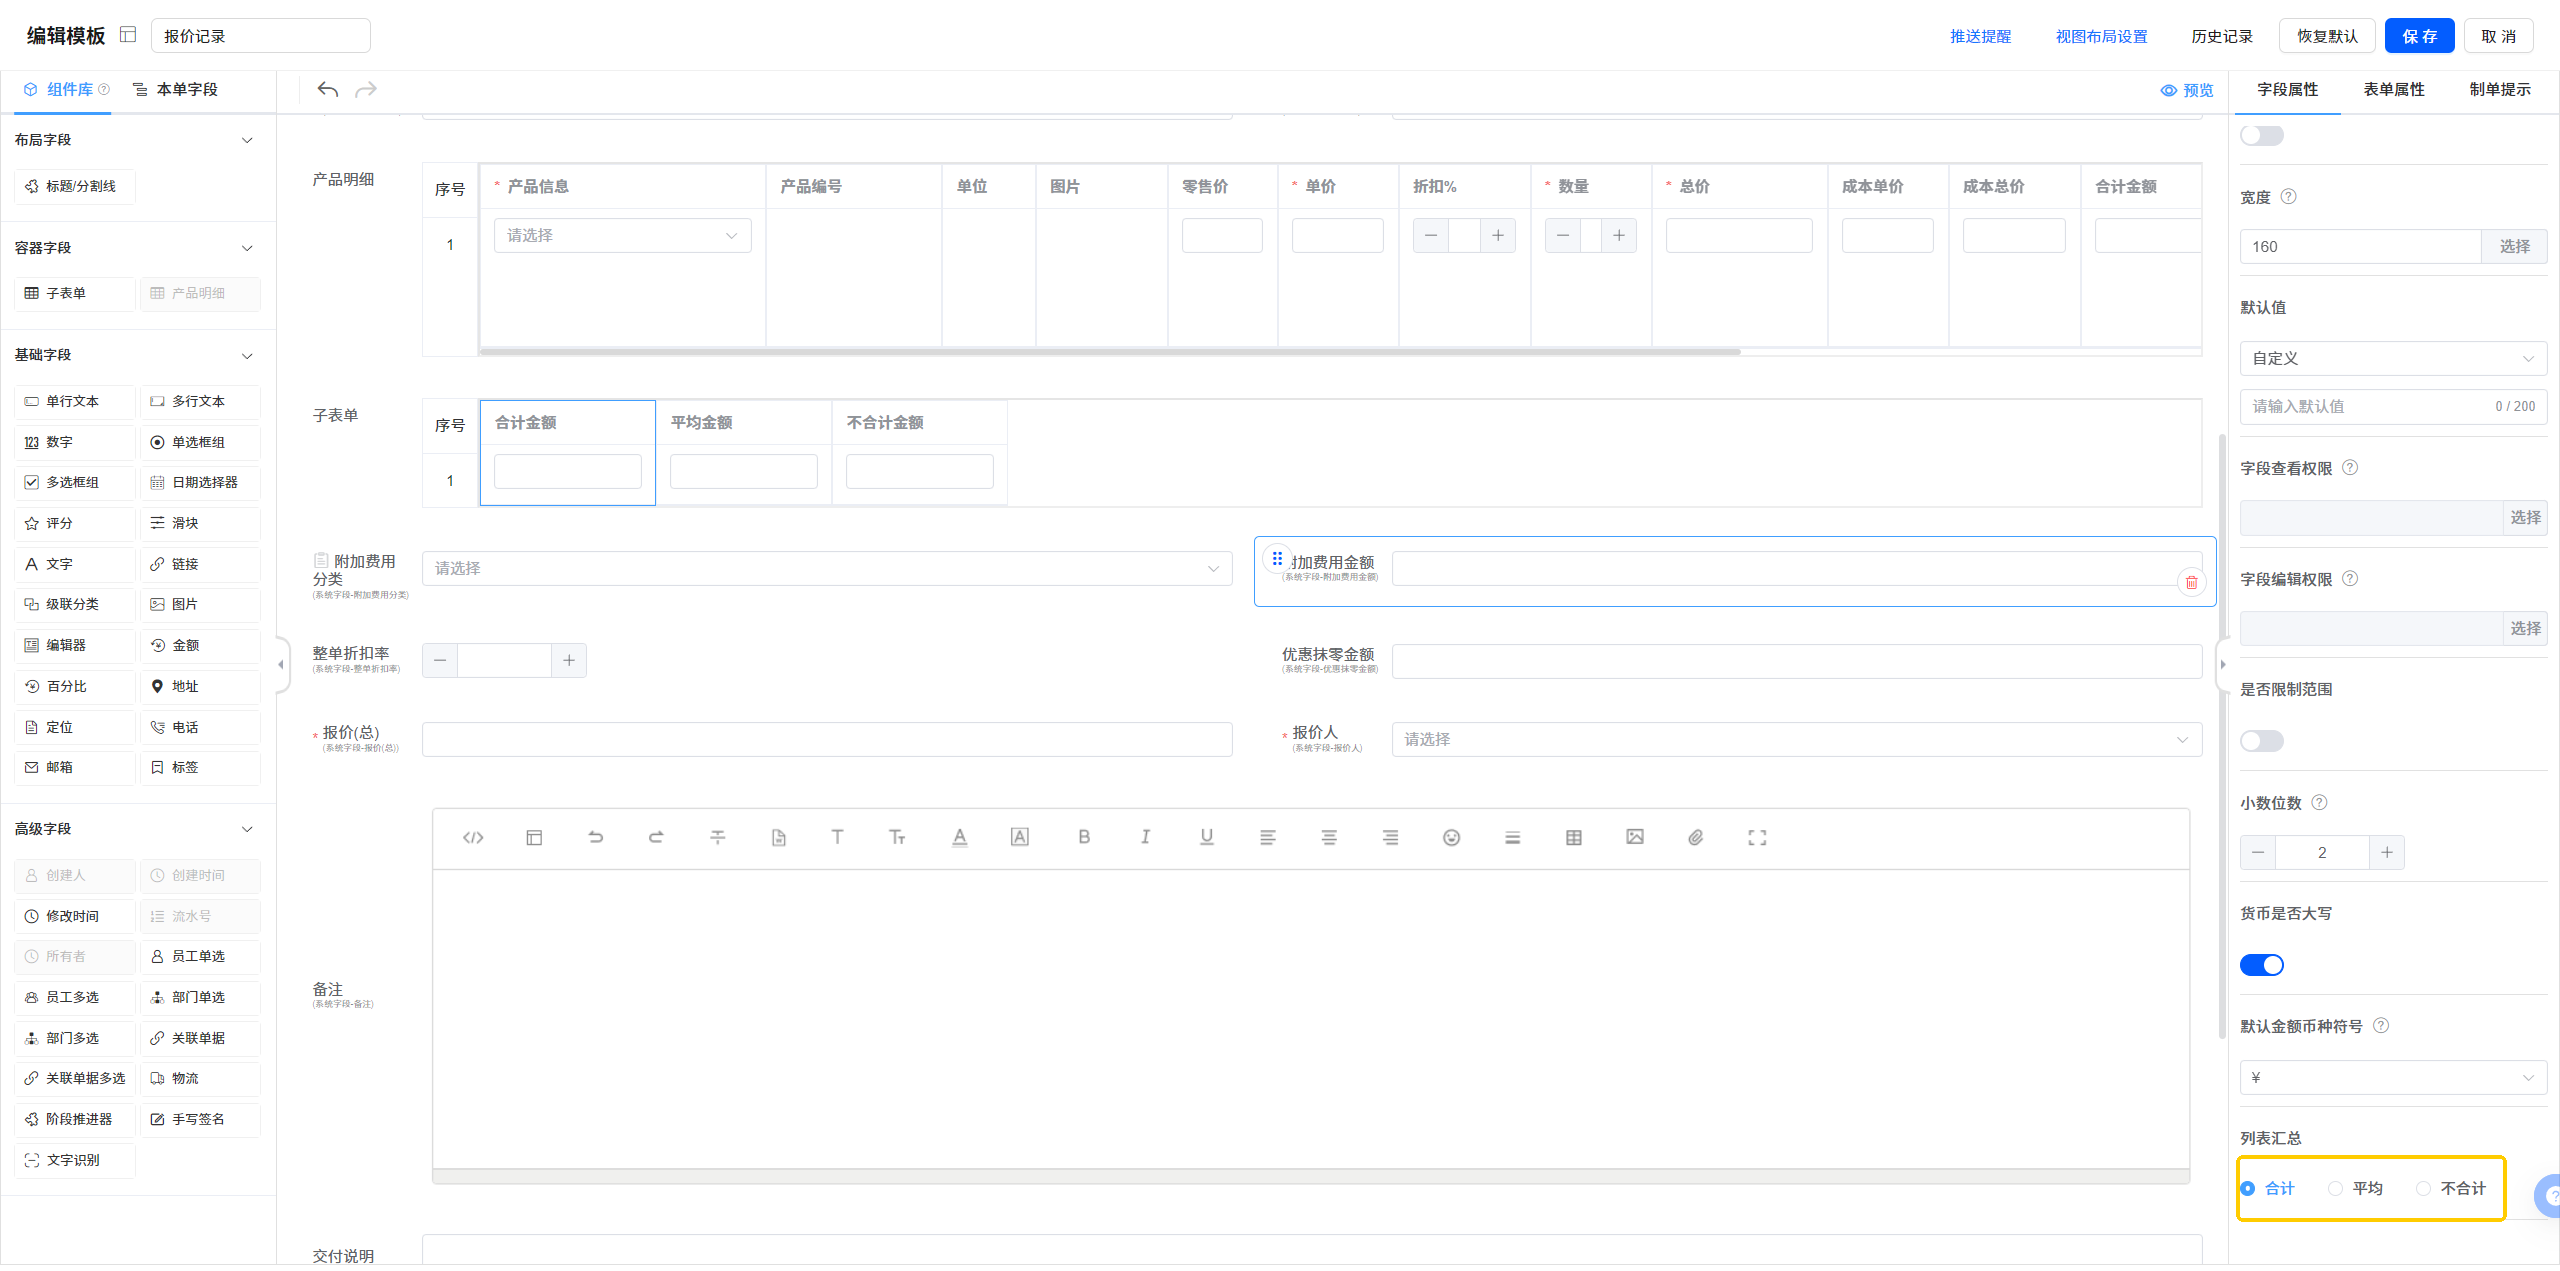The width and height of the screenshot is (2560, 1271).
Task: Turn off the 货币是否大写 toggle
Action: point(2262,966)
